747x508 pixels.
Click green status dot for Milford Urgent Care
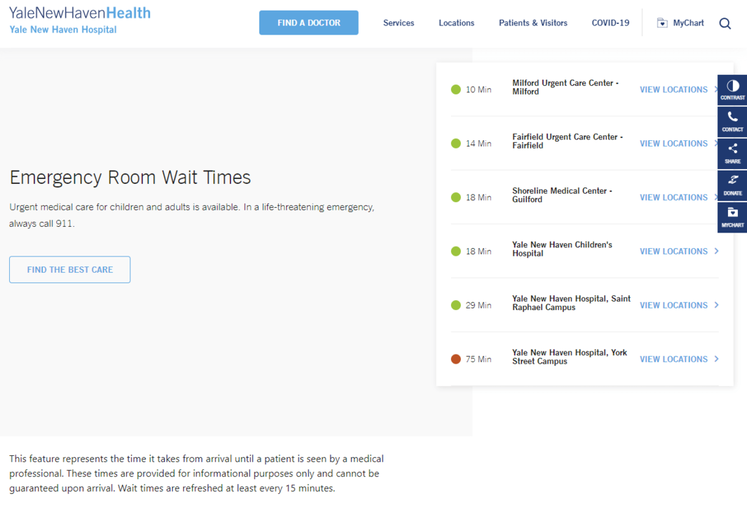pos(456,90)
